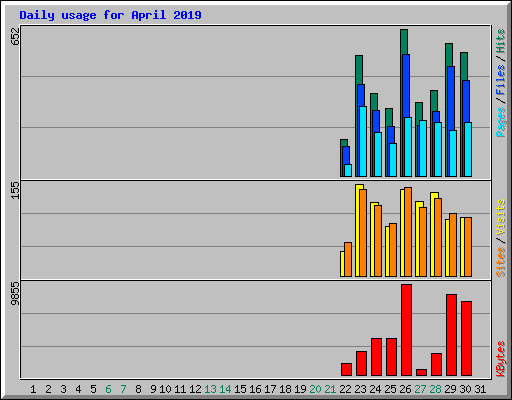This screenshot has width=512, height=400.
Task: Click day number '19' on x-axis
Action: [300, 389]
